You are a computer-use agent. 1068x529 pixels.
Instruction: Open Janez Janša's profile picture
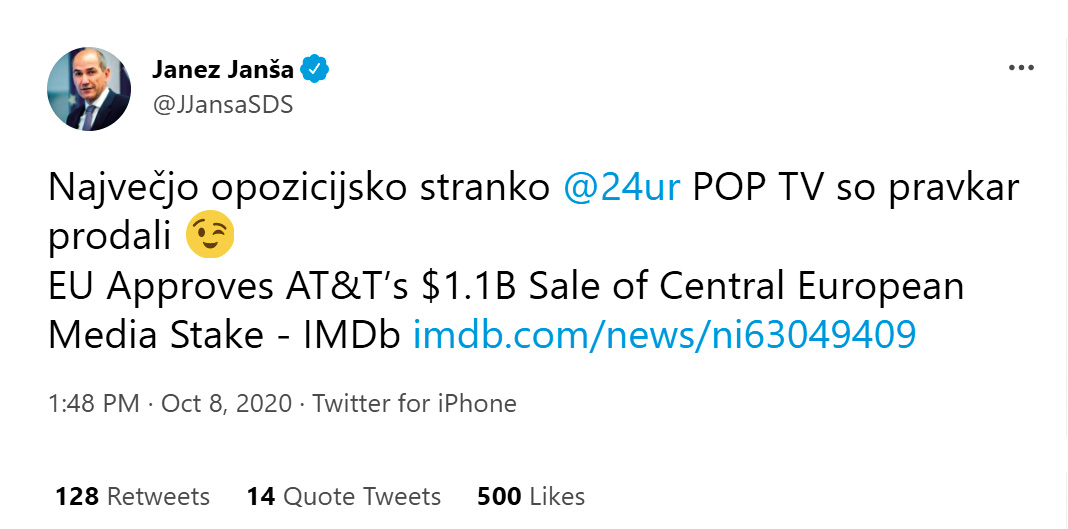pos(89,89)
